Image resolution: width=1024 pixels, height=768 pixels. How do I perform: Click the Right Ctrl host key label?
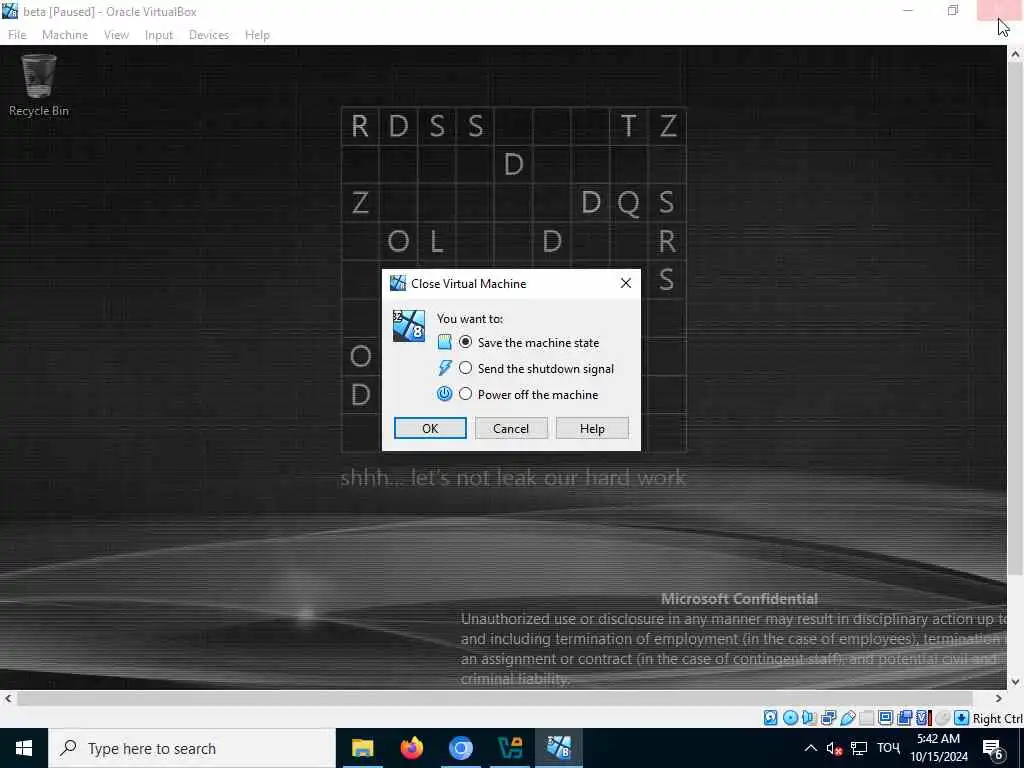pos(997,718)
